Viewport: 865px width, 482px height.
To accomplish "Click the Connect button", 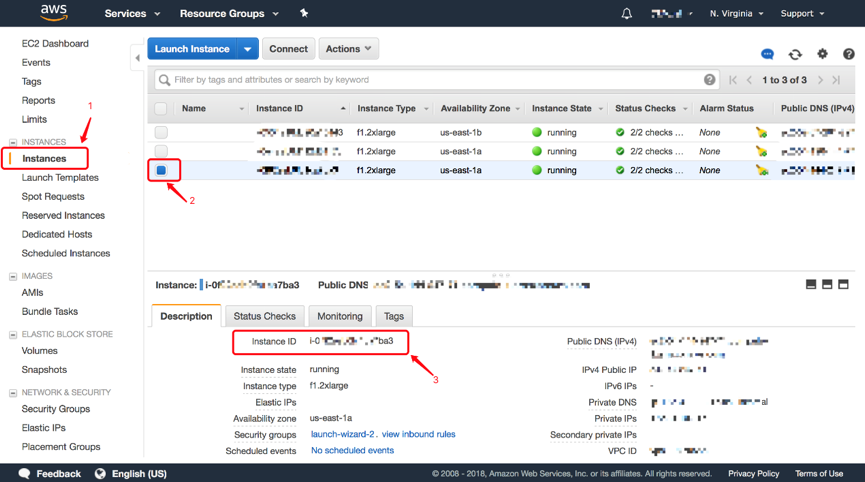I will [x=289, y=49].
